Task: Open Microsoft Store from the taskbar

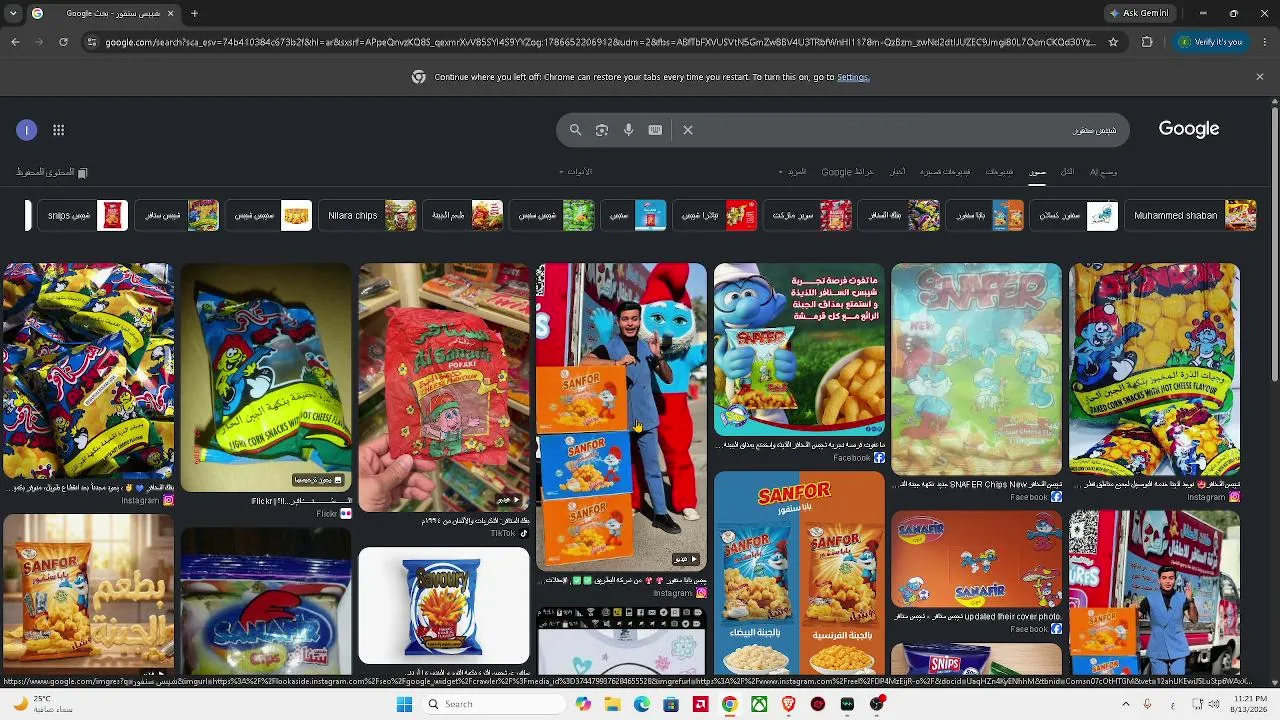Action: tap(671, 704)
